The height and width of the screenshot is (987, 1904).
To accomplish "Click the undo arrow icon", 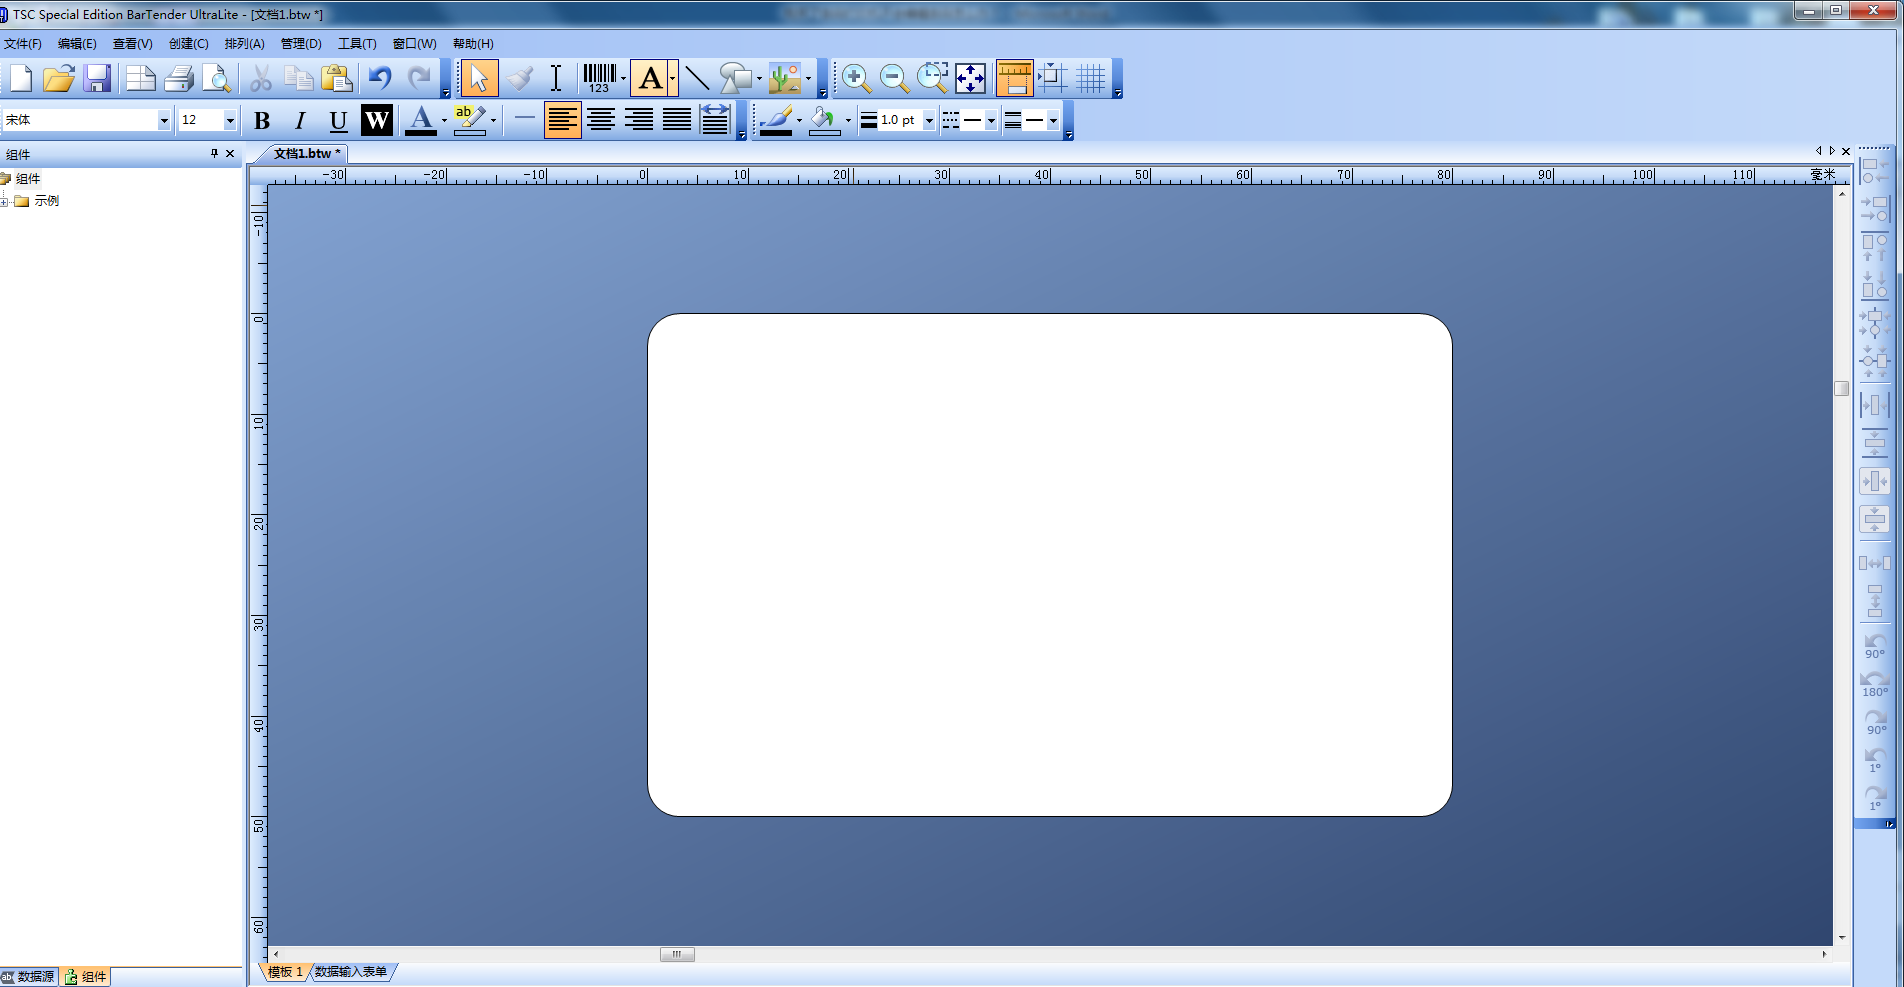I will click(x=380, y=78).
